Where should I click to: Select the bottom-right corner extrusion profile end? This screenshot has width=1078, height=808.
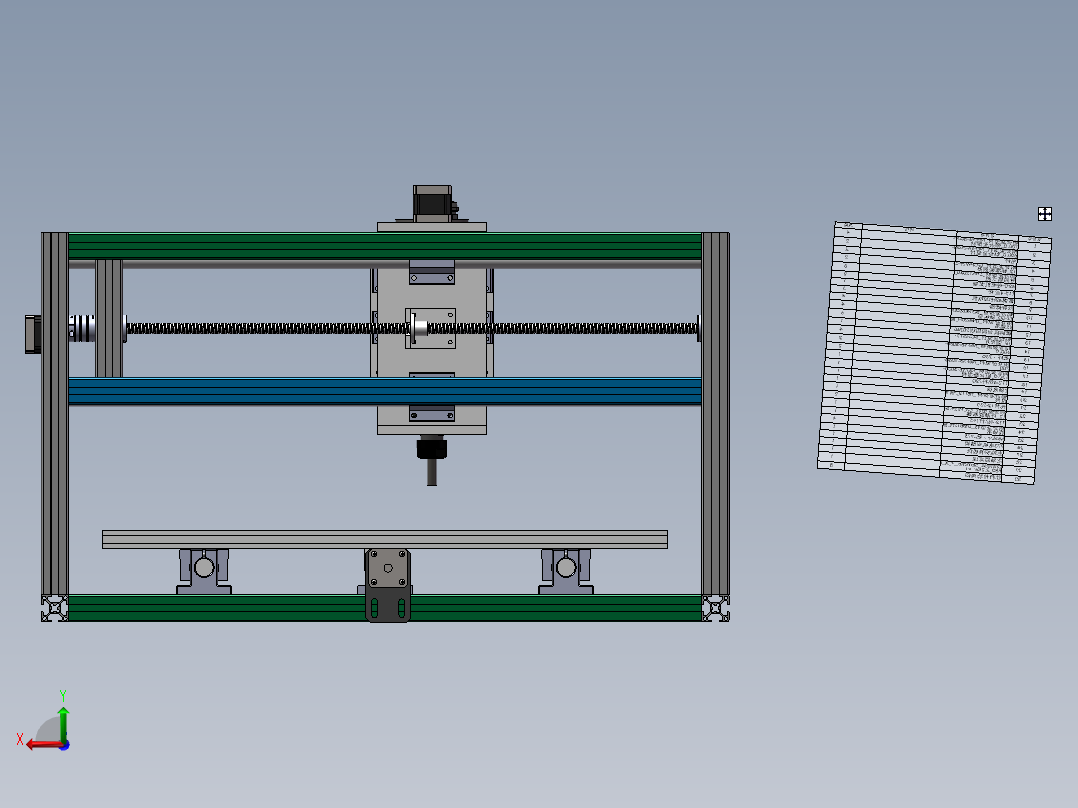pyautogui.click(x=716, y=609)
